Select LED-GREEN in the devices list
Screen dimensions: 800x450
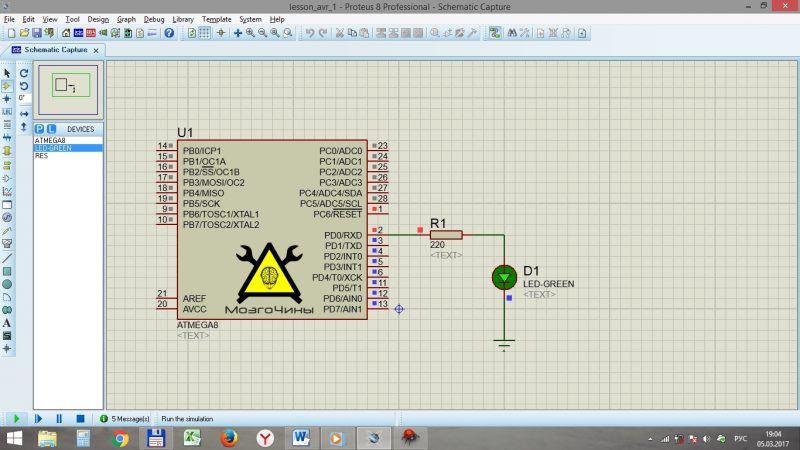point(68,148)
